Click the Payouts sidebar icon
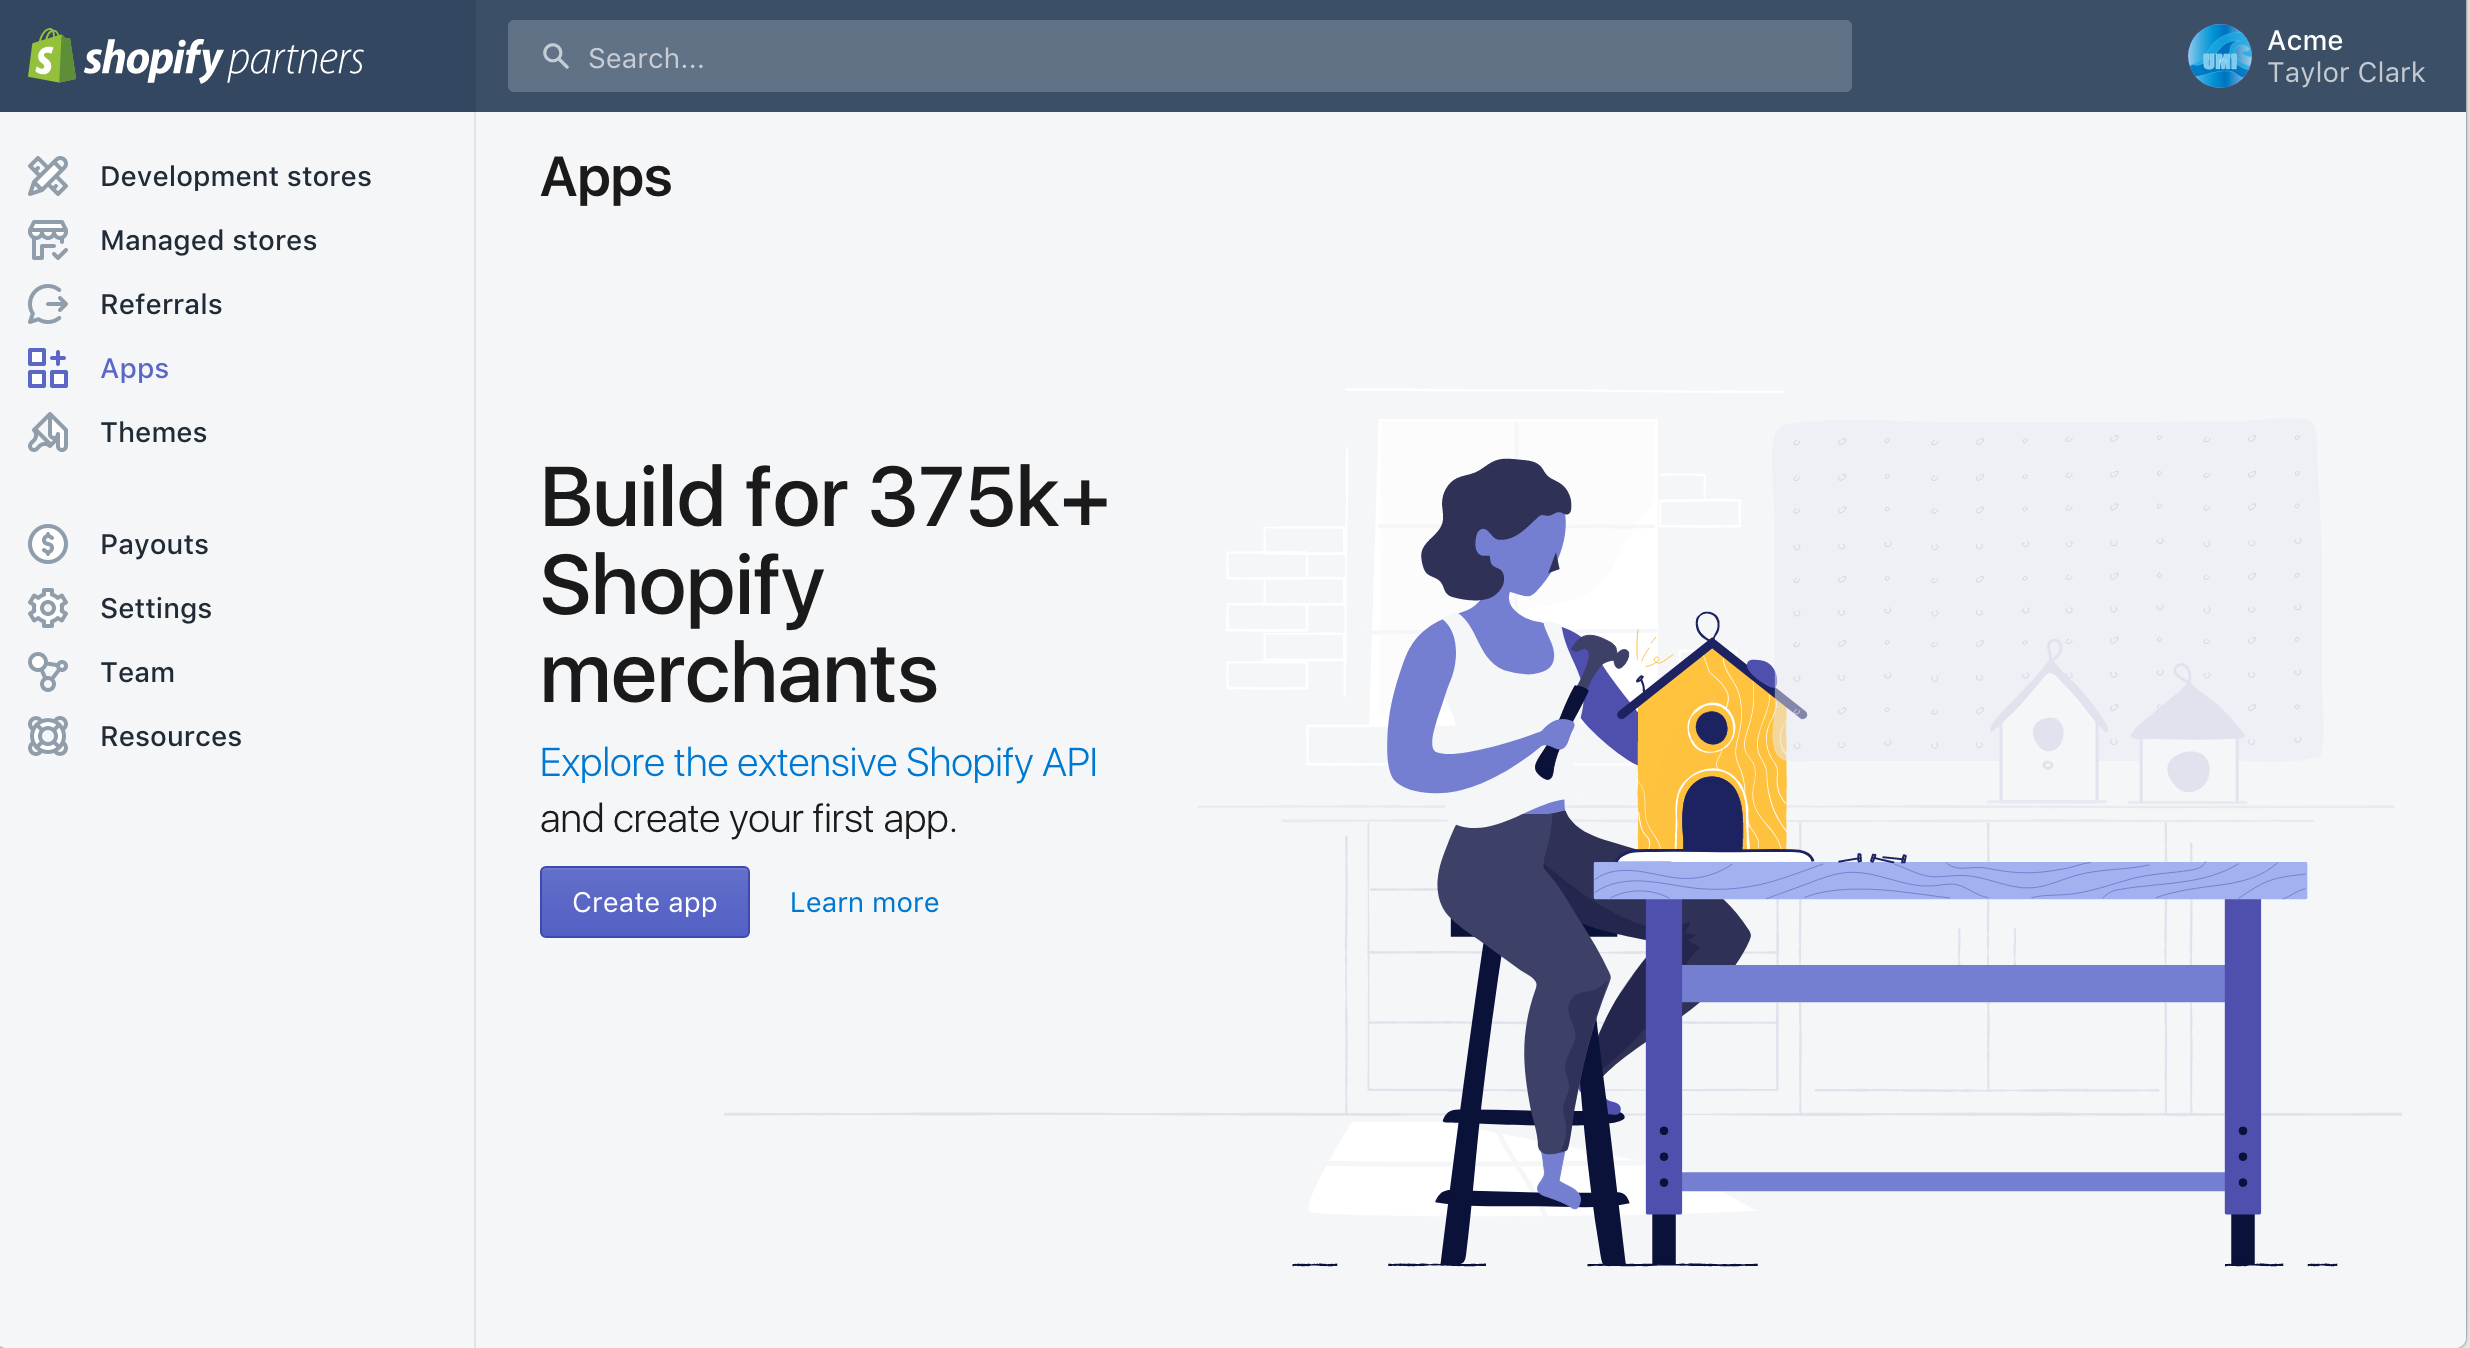2470x1348 pixels. tap(48, 545)
